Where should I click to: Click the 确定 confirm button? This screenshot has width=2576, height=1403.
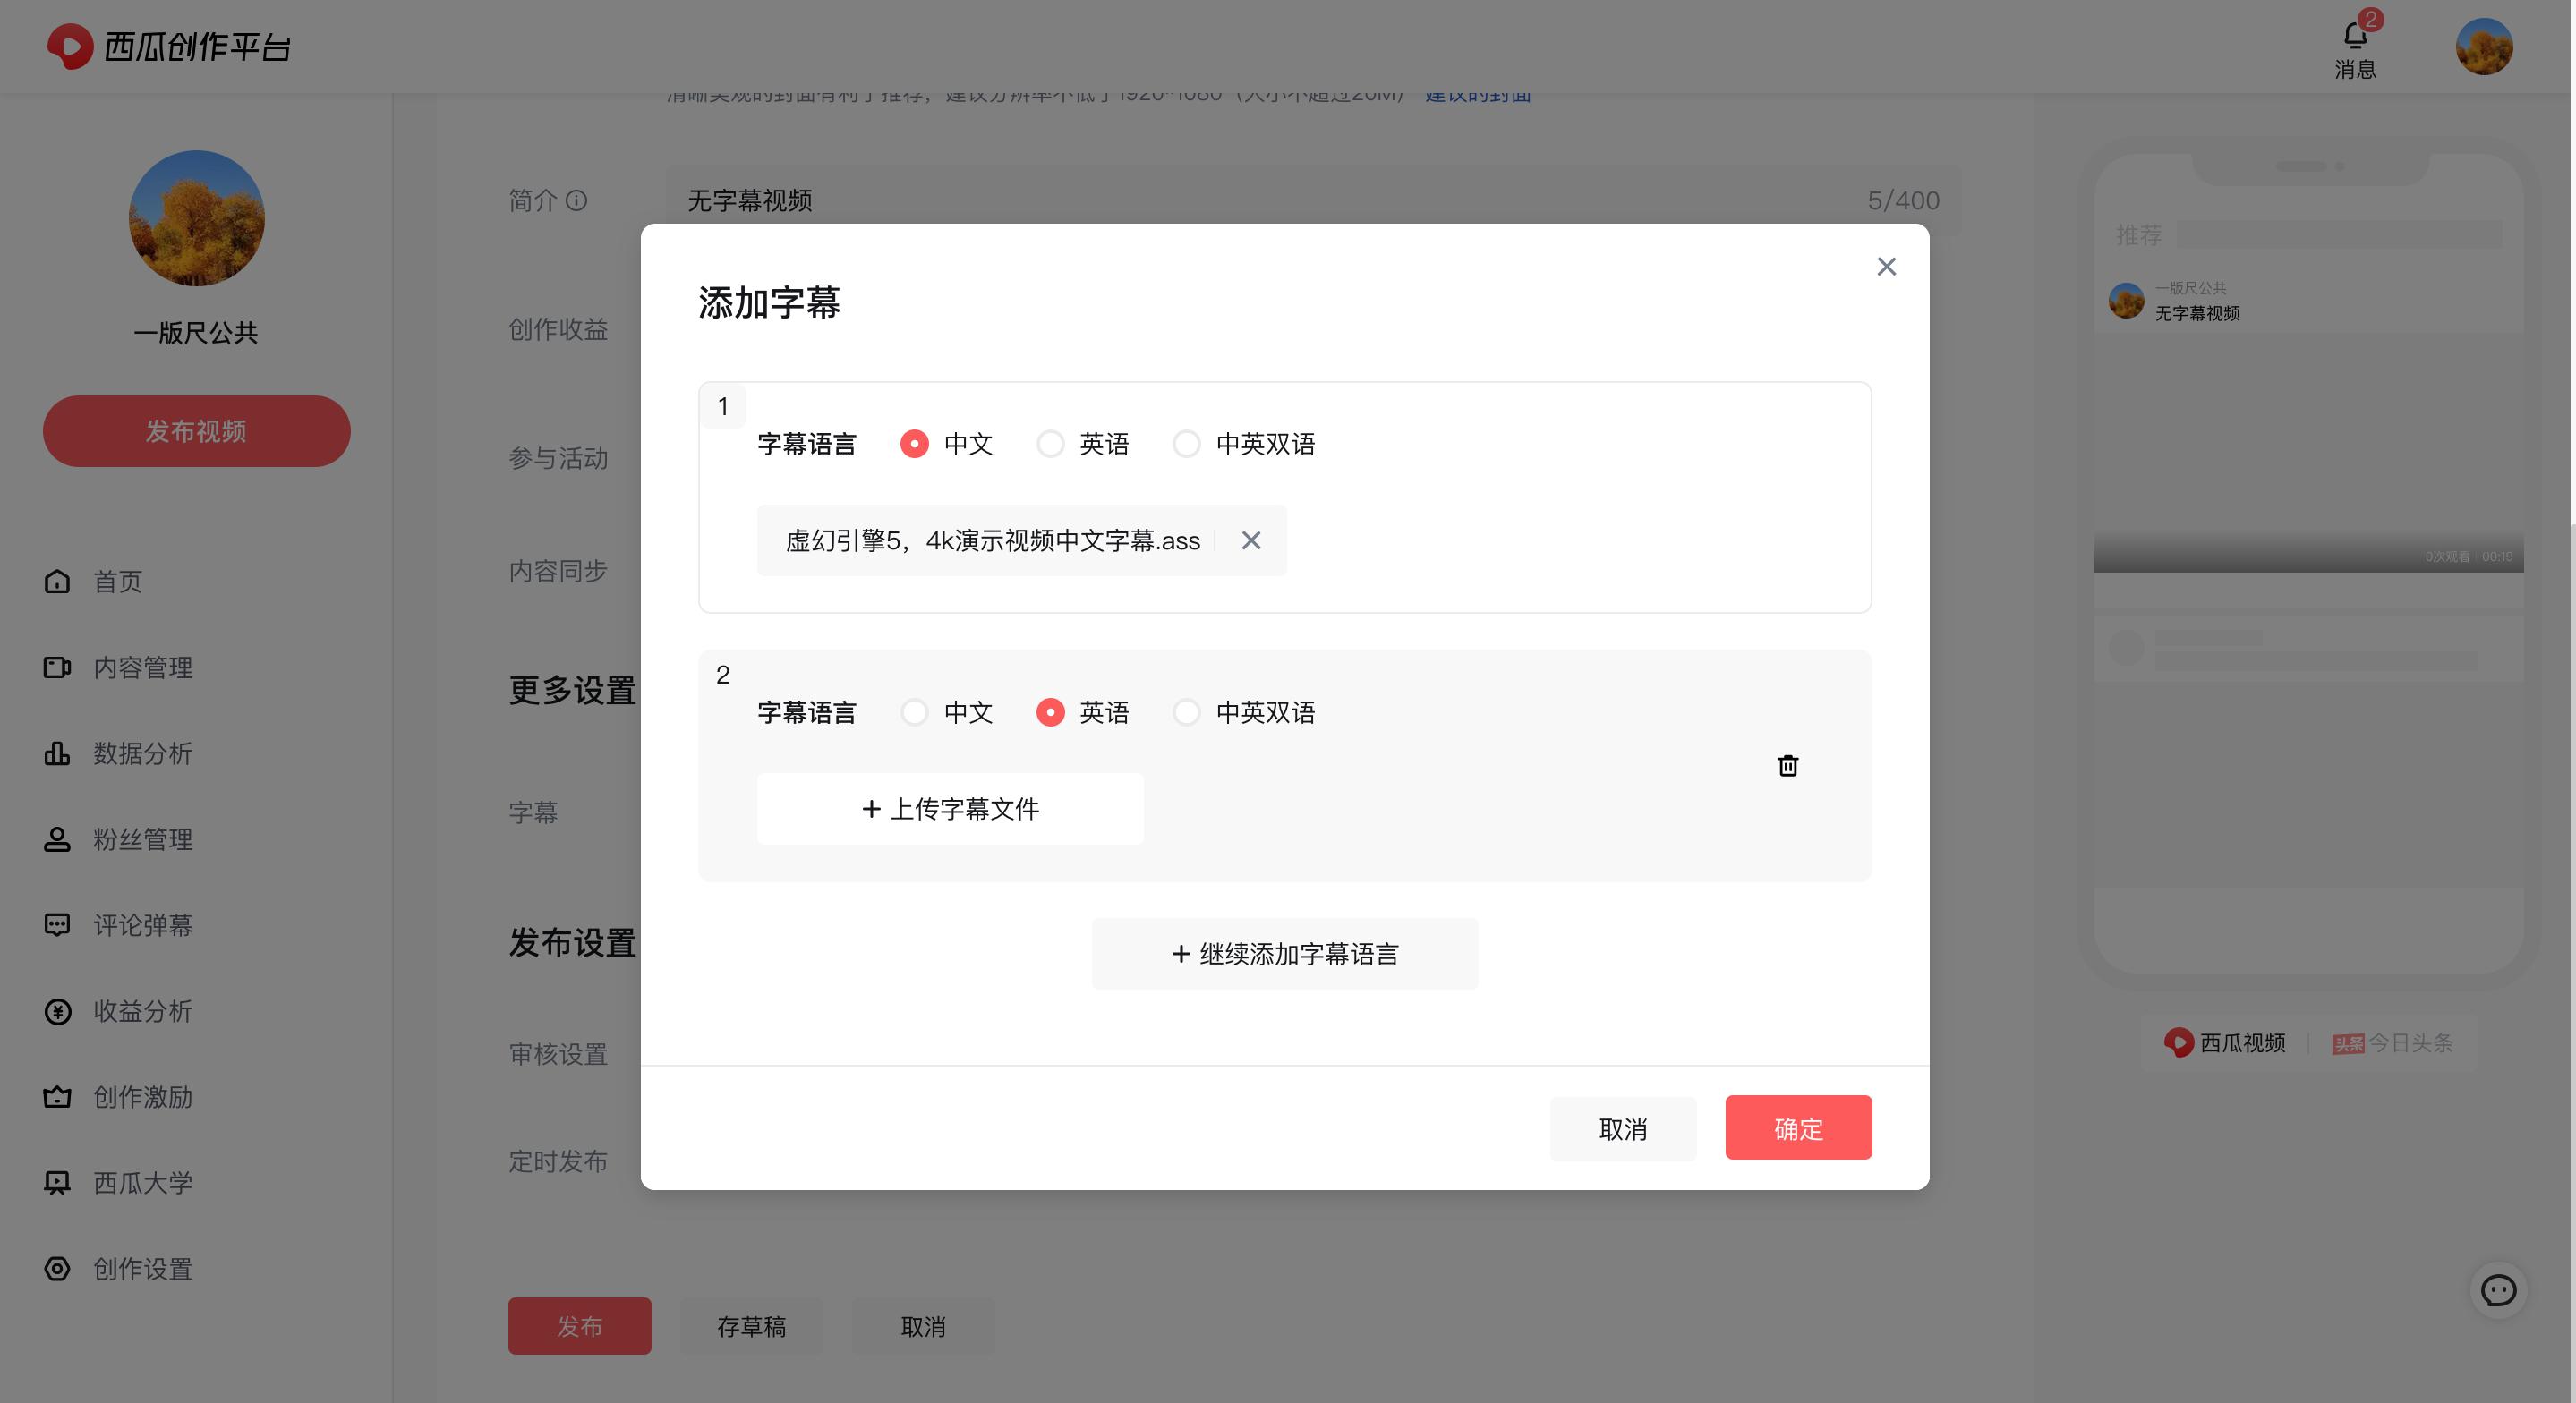coord(1797,1128)
